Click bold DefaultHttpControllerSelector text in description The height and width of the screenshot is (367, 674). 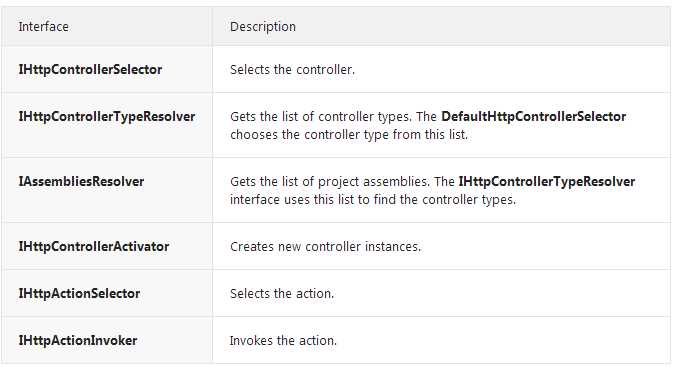pyautogui.click(x=533, y=116)
